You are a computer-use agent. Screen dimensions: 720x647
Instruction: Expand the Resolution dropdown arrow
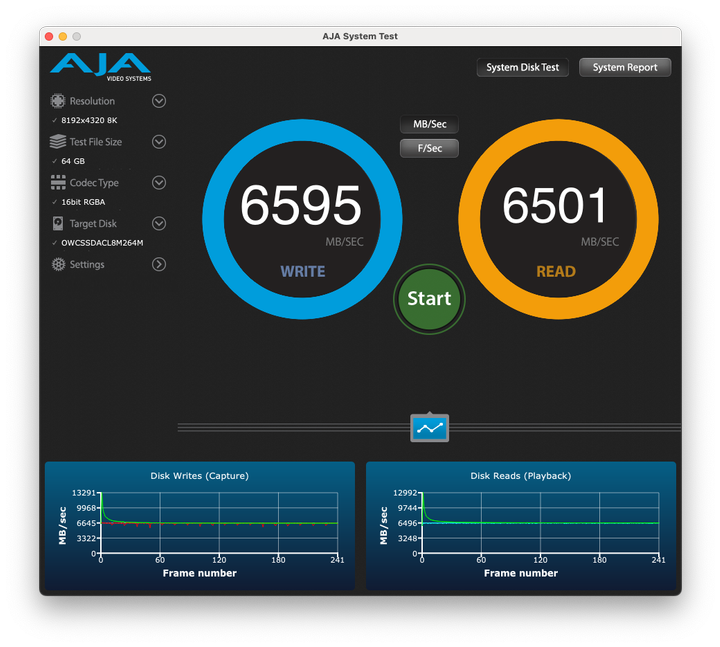click(159, 101)
